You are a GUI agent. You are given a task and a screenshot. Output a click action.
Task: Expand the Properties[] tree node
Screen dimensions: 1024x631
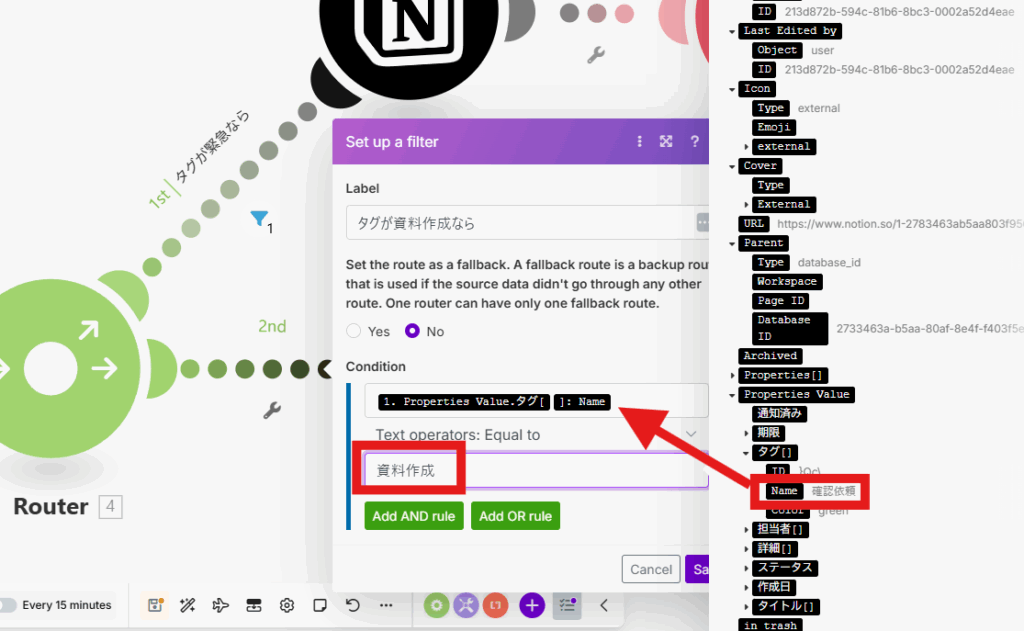click(x=732, y=375)
